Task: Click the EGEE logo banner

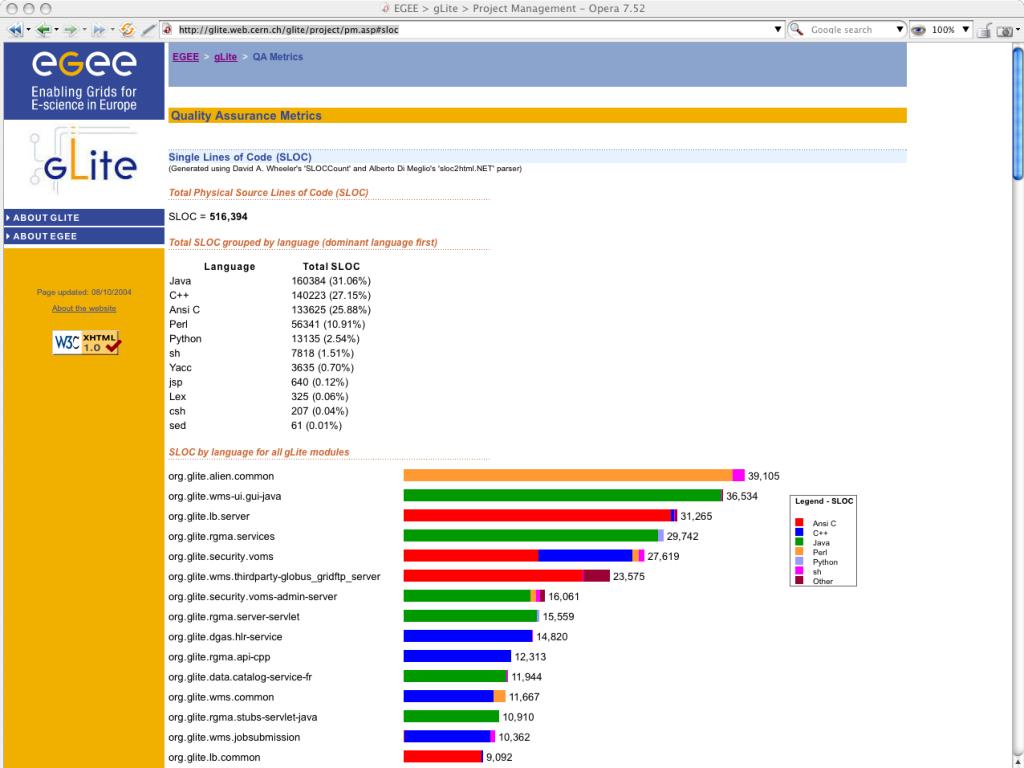Action: [x=84, y=81]
